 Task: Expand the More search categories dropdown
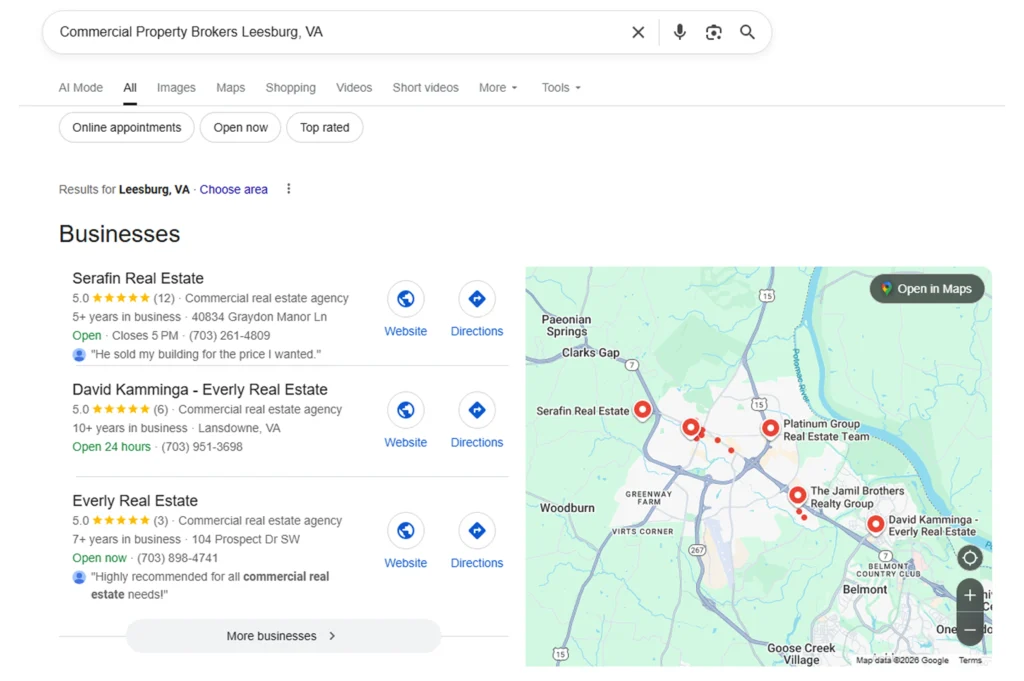click(498, 88)
